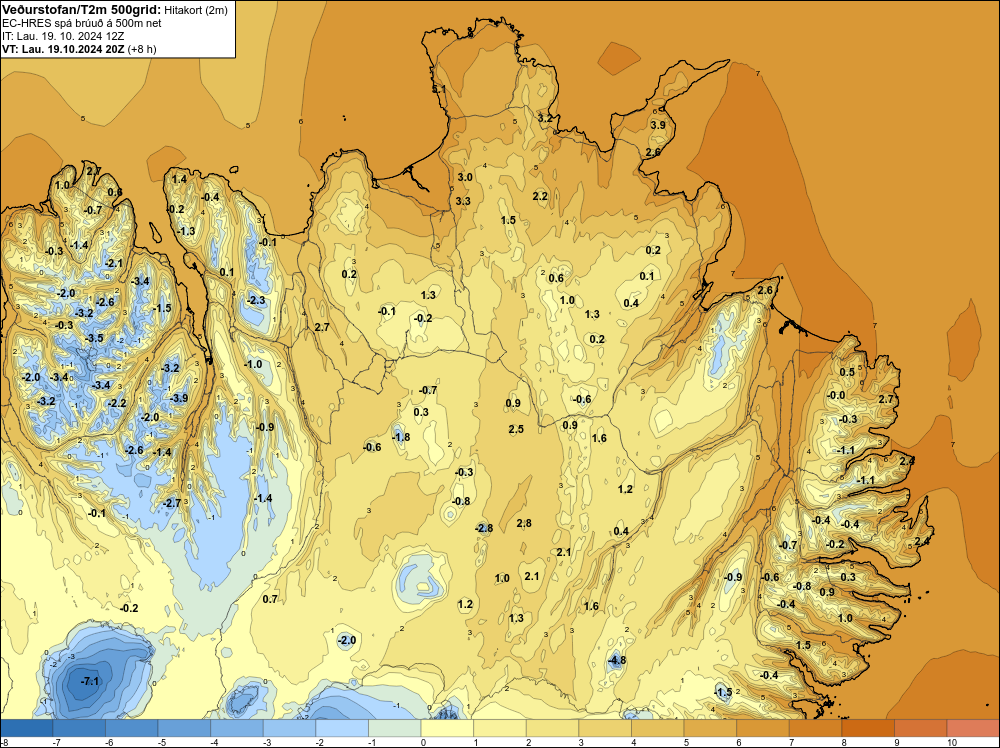
Task: Click the "10" tick label on the color scale
Action: click(952, 742)
